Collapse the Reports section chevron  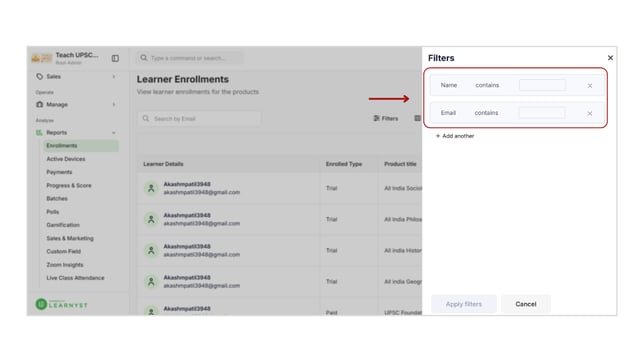114,133
